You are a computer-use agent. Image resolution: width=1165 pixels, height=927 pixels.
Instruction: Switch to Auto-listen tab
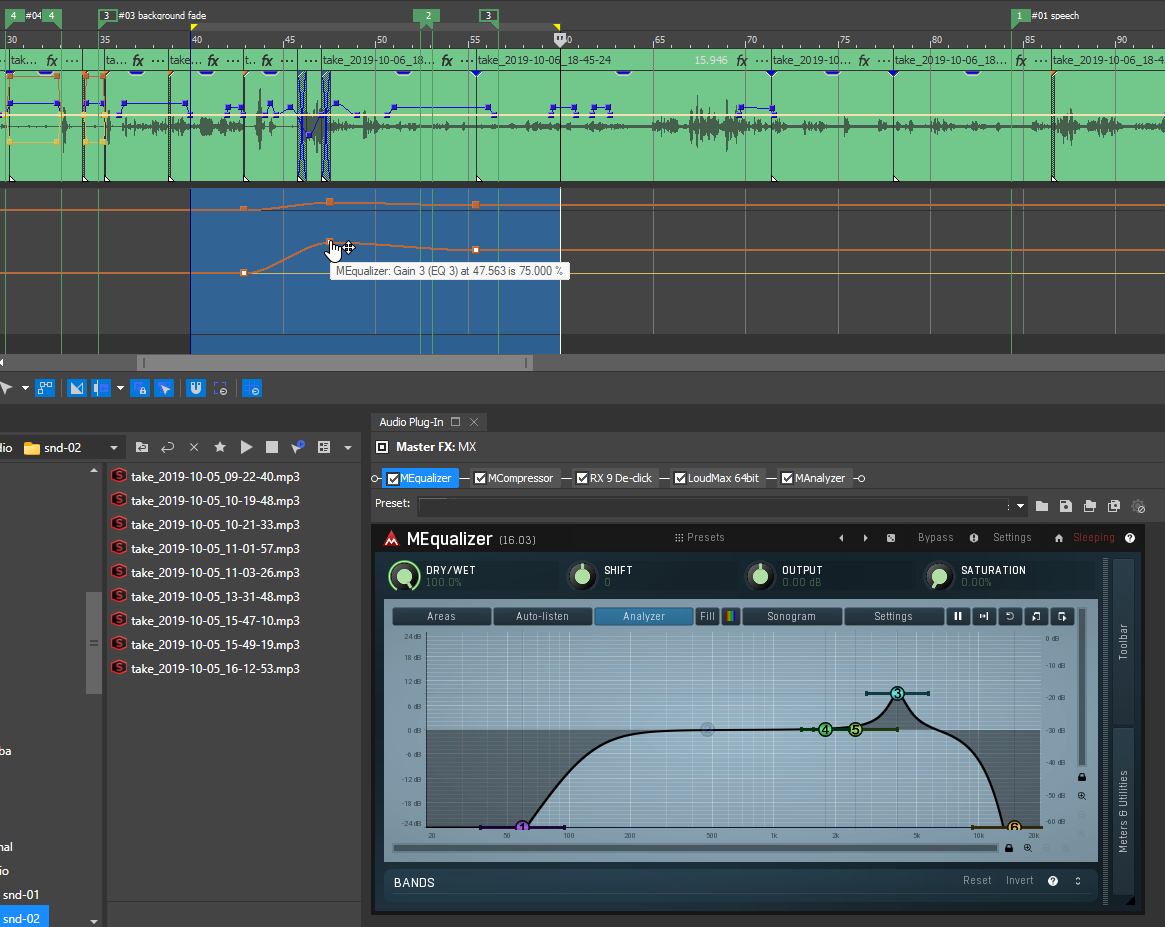click(542, 617)
